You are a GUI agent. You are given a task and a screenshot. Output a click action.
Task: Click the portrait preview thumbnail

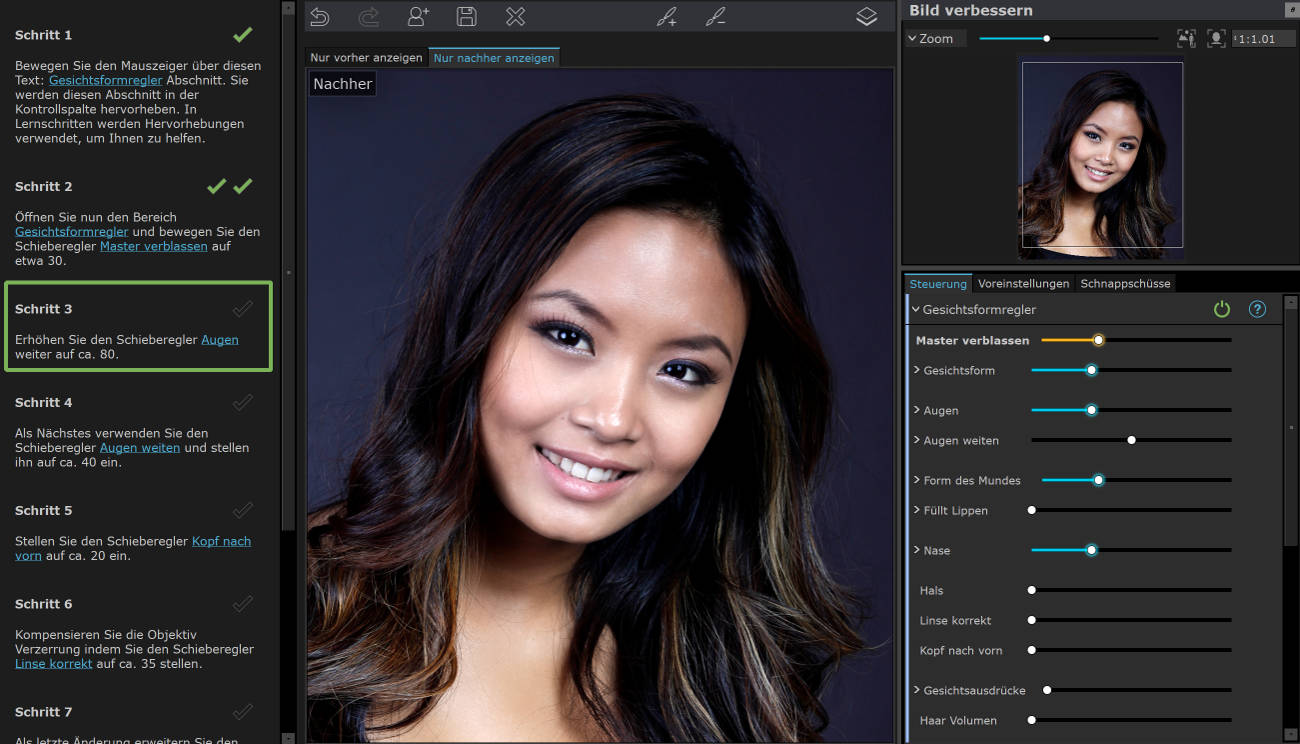point(1102,155)
